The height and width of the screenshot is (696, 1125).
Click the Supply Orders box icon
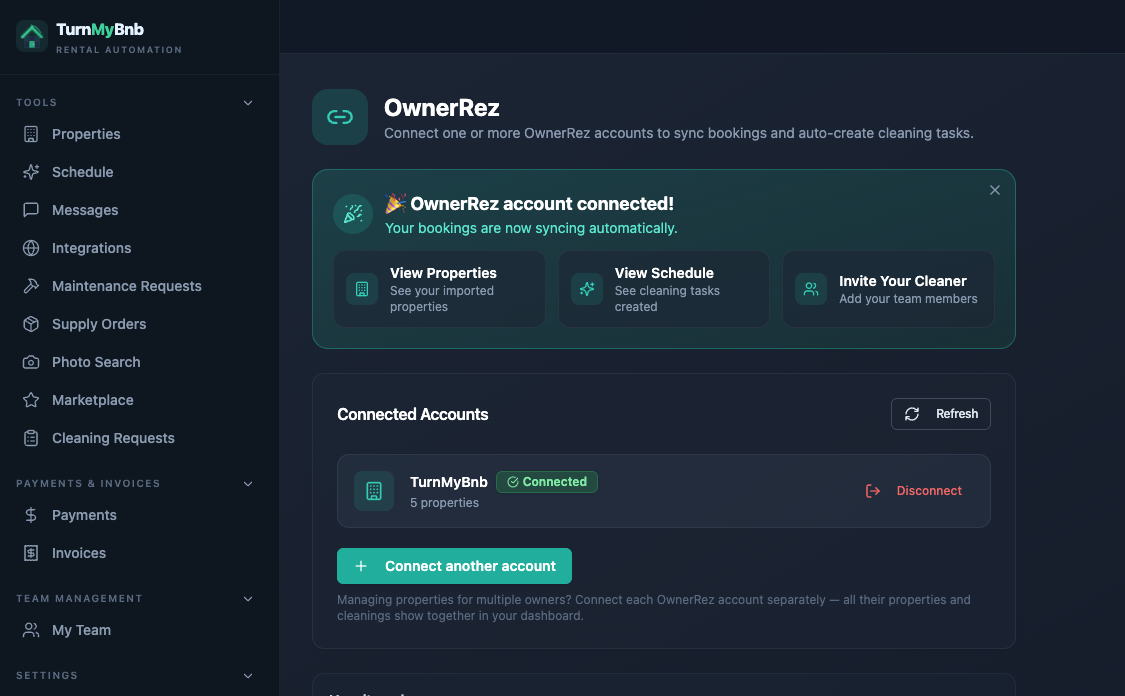coord(31,324)
